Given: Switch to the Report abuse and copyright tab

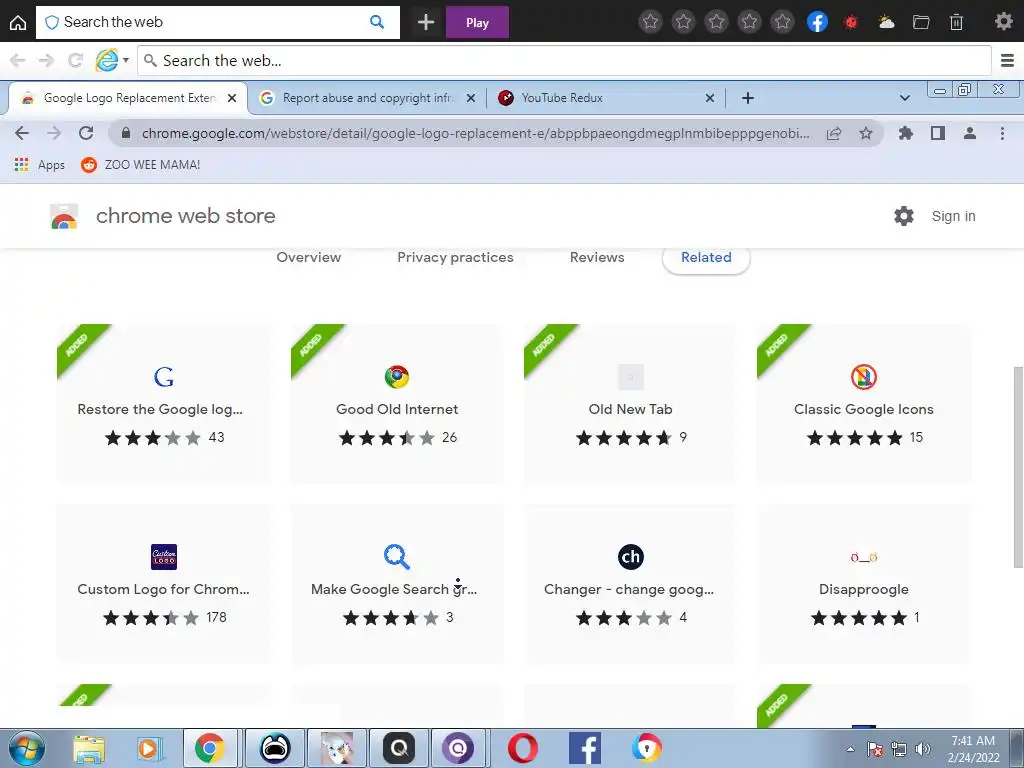Looking at the screenshot, I should point(368,98).
